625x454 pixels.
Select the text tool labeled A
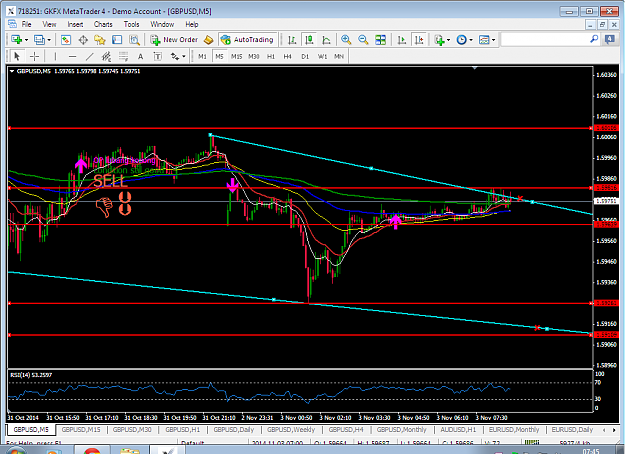pos(140,57)
